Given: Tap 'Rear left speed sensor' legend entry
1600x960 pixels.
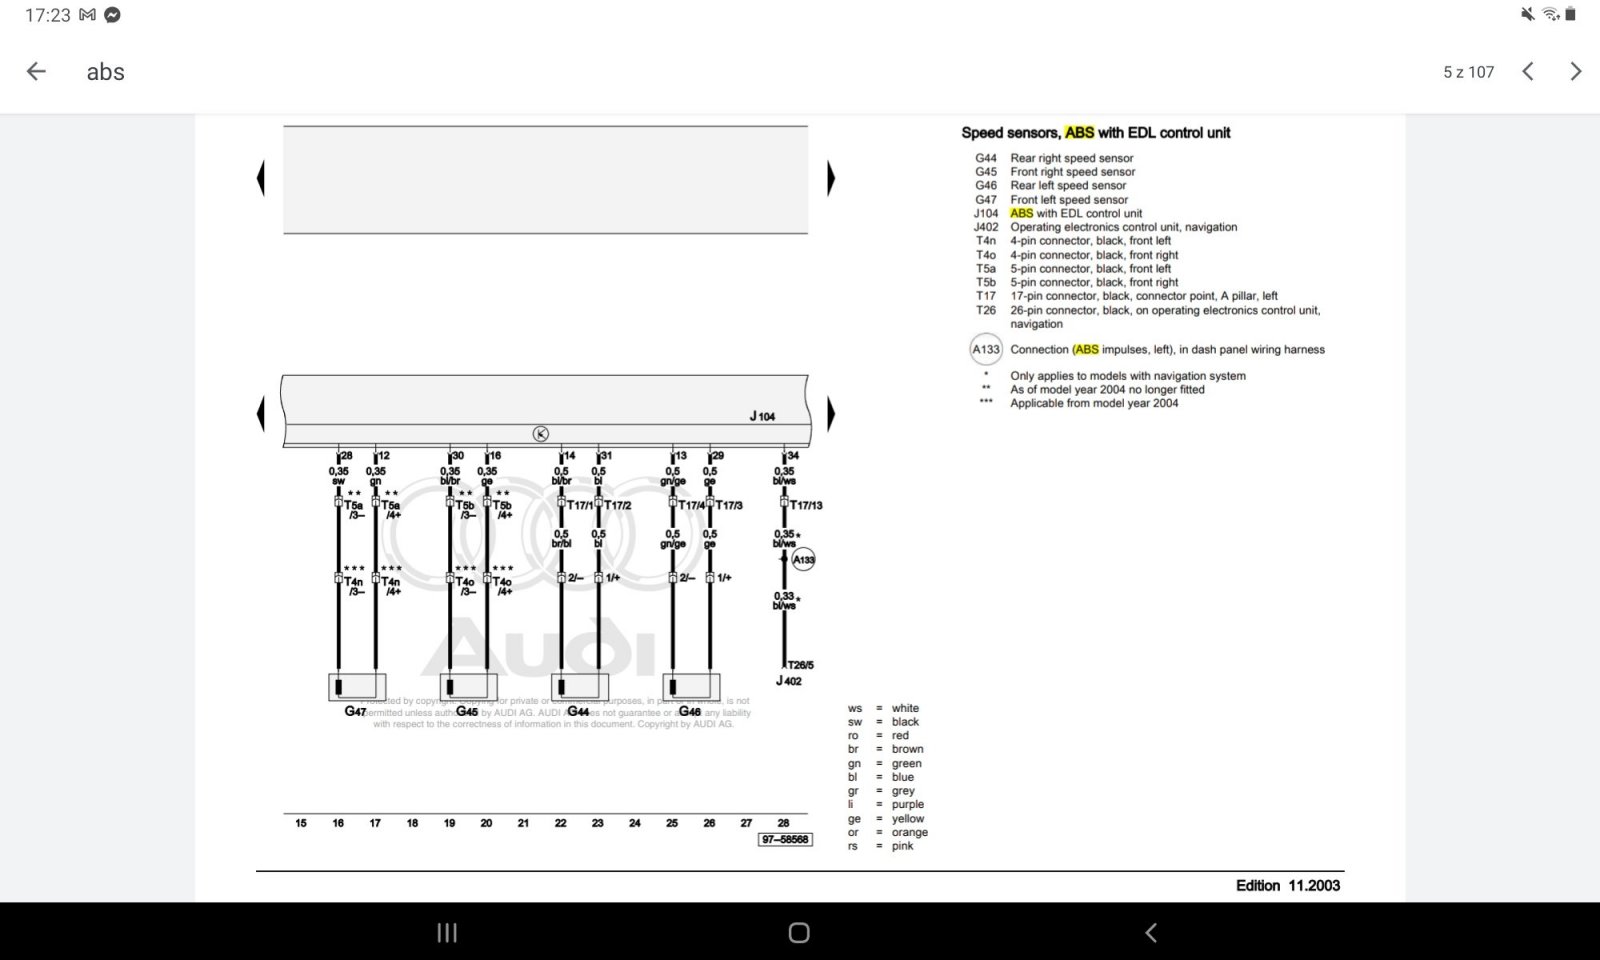Looking at the screenshot, I should tap(1068, 185).
